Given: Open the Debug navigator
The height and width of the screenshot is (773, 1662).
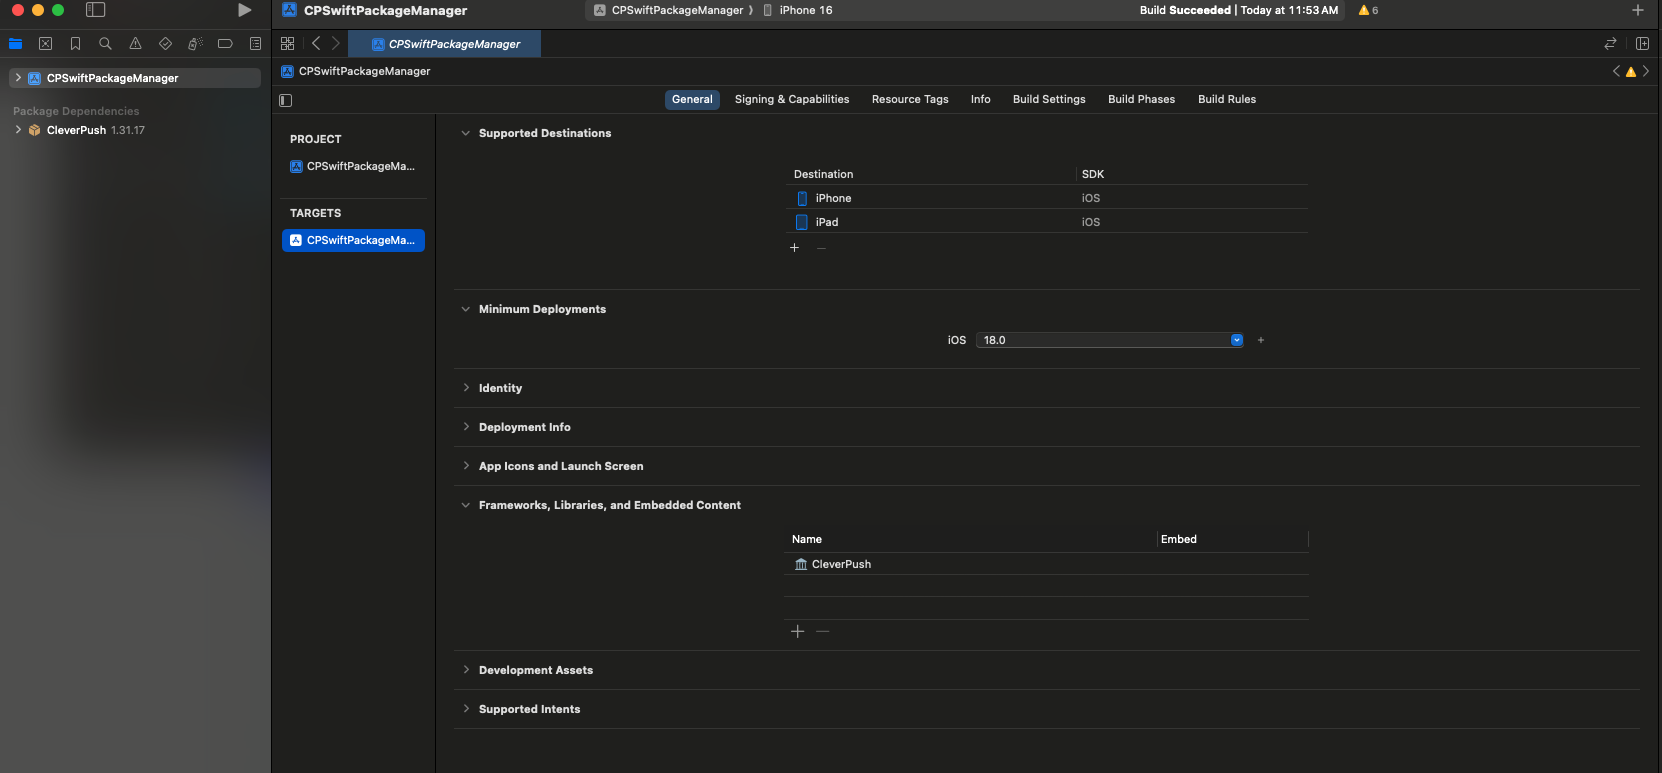Looking at the screenshot, I should tap(195, 44).
